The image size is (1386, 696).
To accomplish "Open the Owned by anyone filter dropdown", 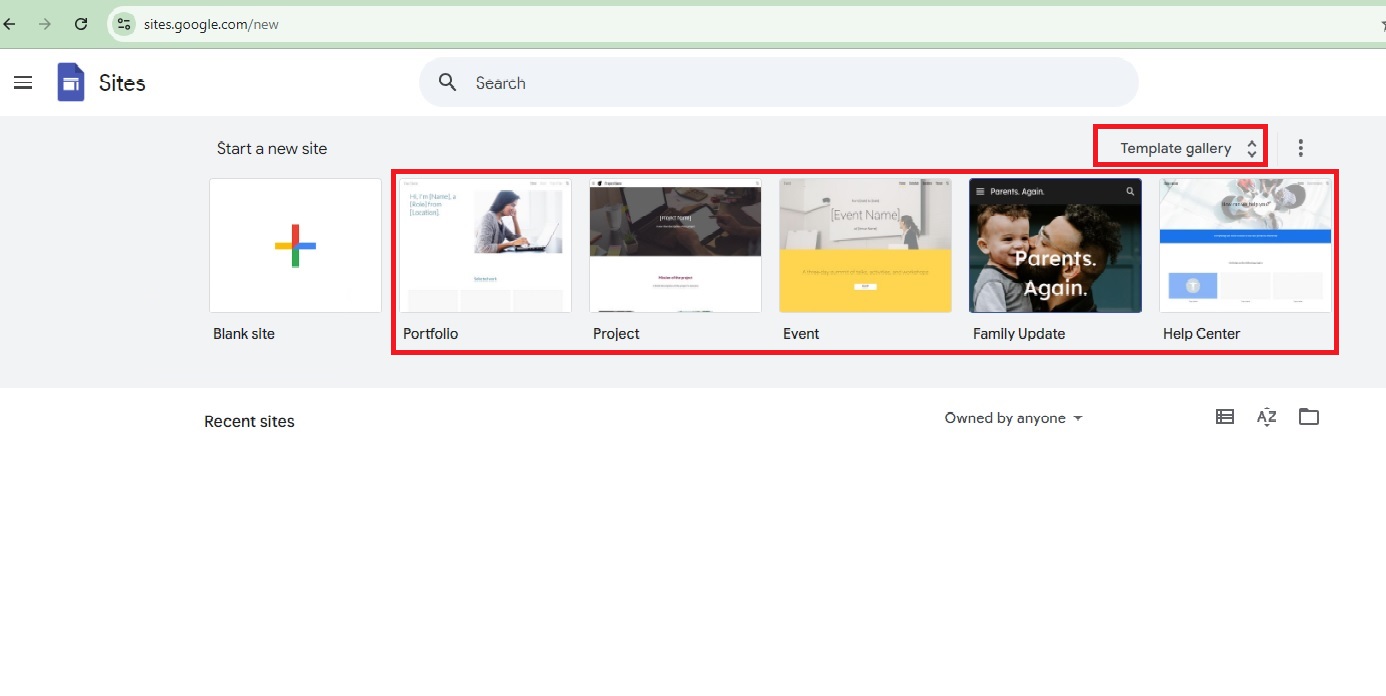I will coord(1013,418).
